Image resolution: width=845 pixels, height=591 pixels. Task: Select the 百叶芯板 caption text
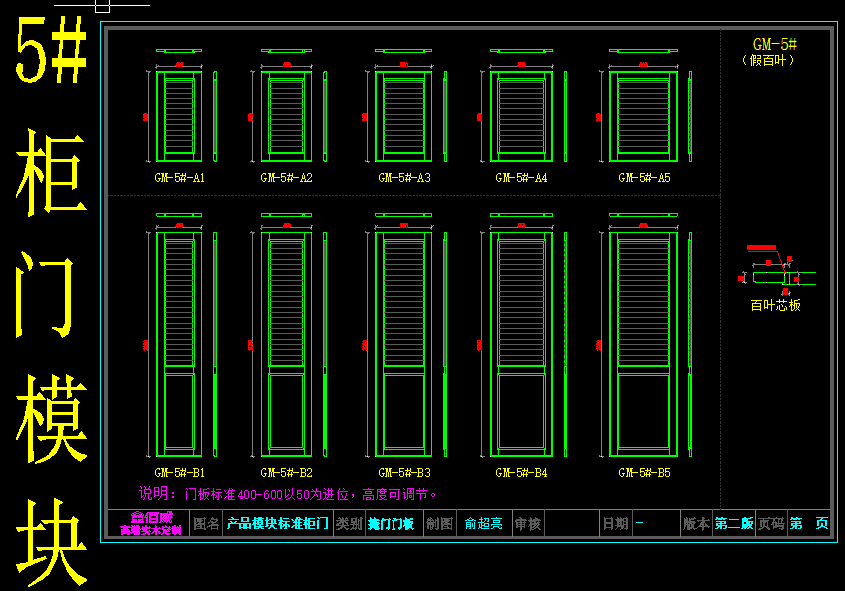click(x=775, y=305)
